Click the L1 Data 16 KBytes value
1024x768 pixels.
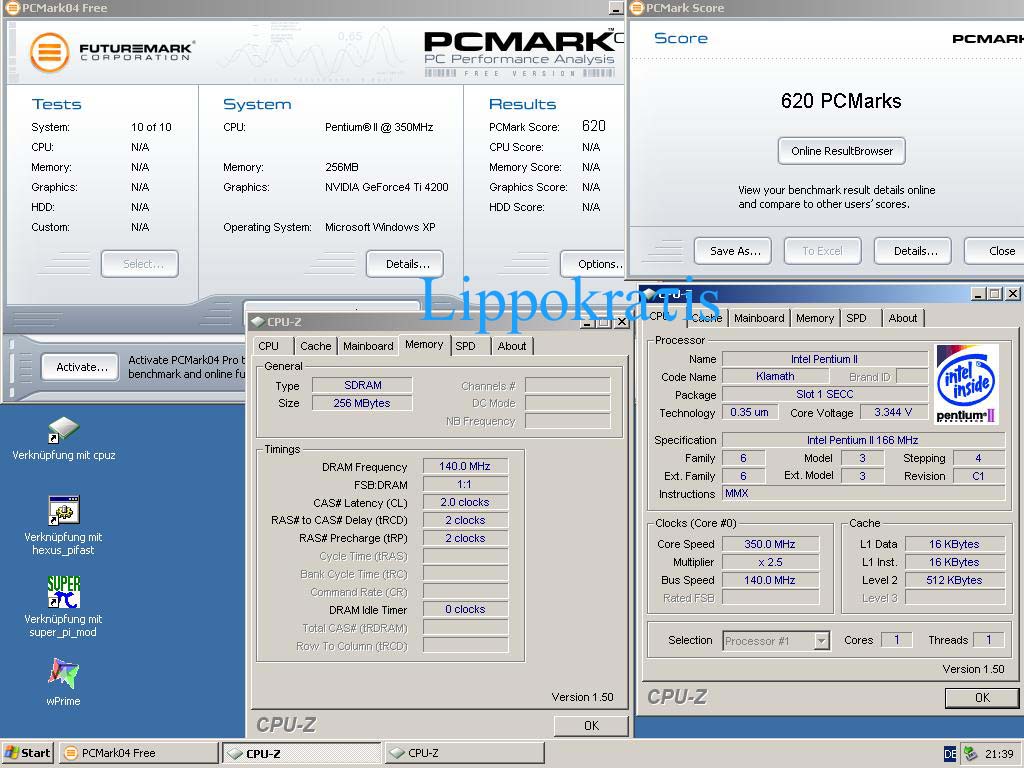[954, 544]
